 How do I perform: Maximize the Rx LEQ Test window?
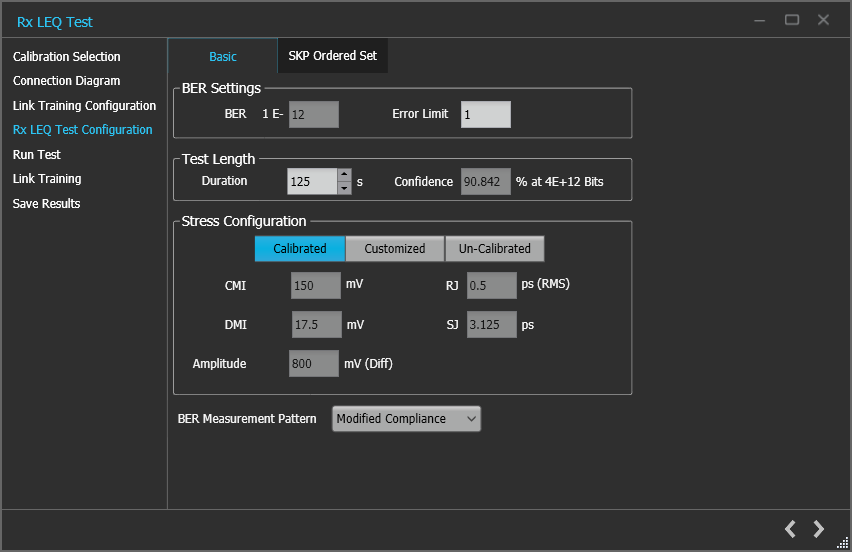pyautogui.click(x=792, y=20)
